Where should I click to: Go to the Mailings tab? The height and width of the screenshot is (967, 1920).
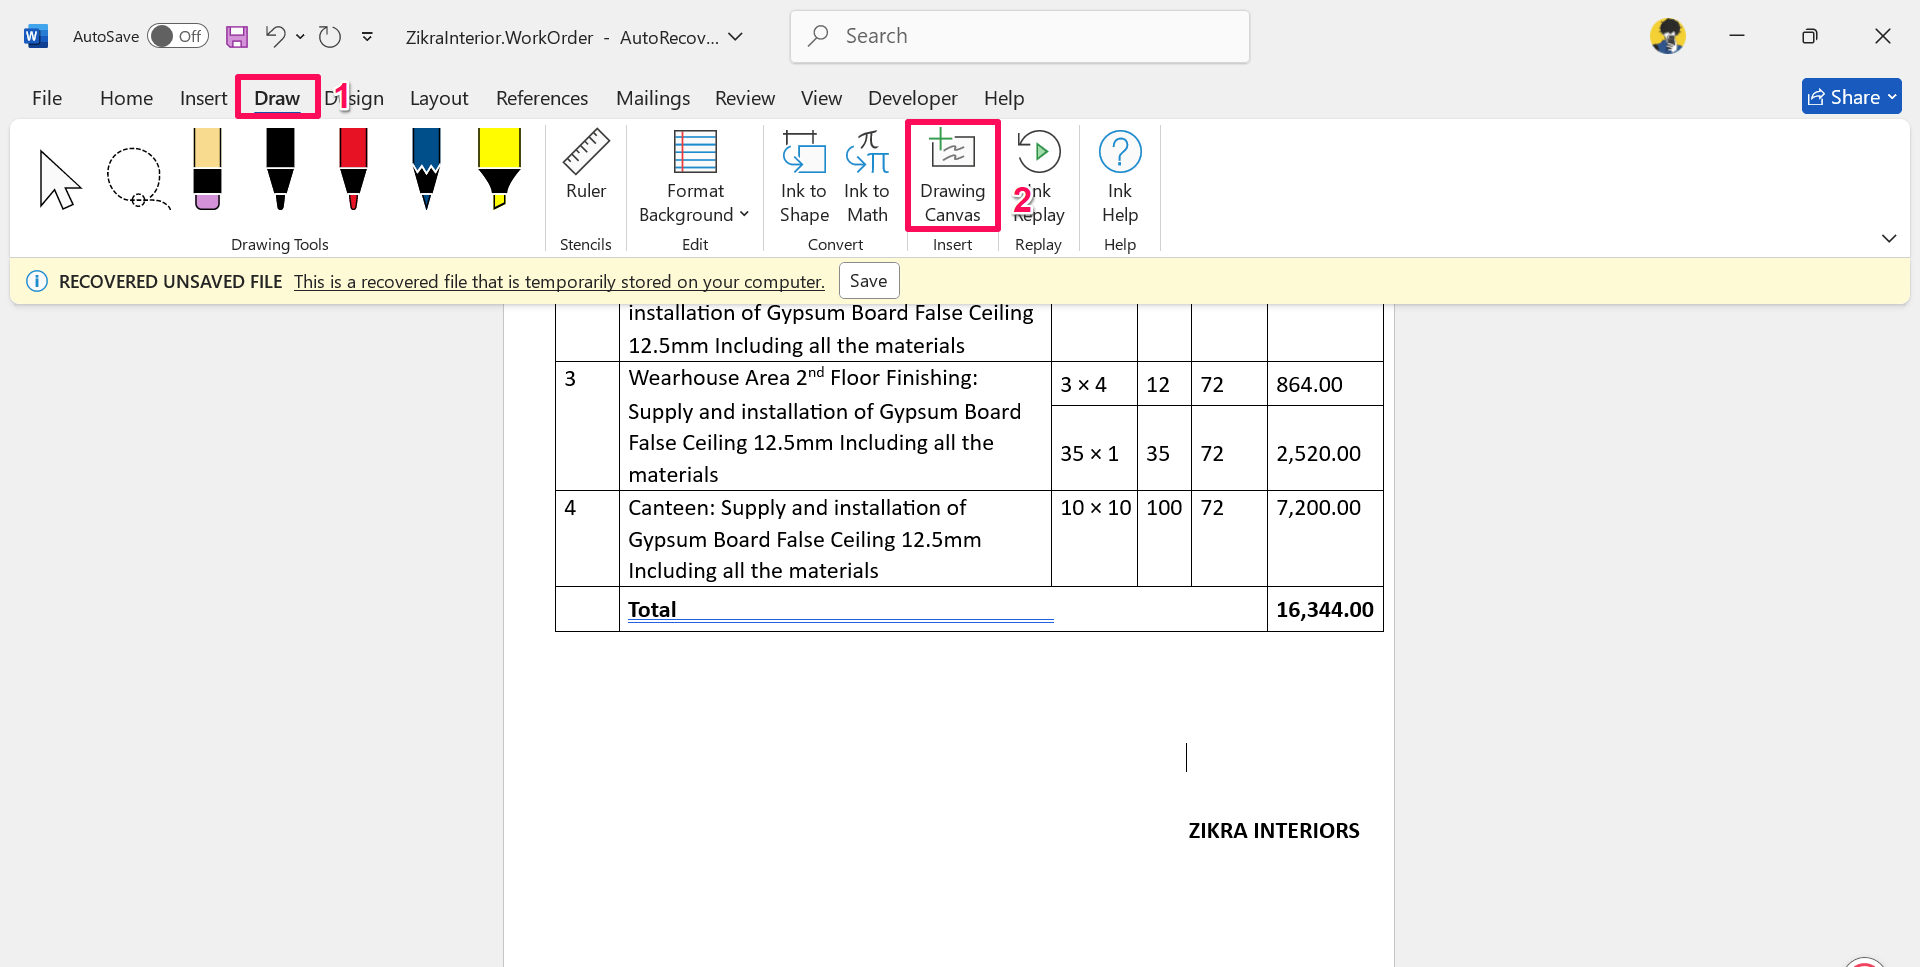[x=653, y=98]
